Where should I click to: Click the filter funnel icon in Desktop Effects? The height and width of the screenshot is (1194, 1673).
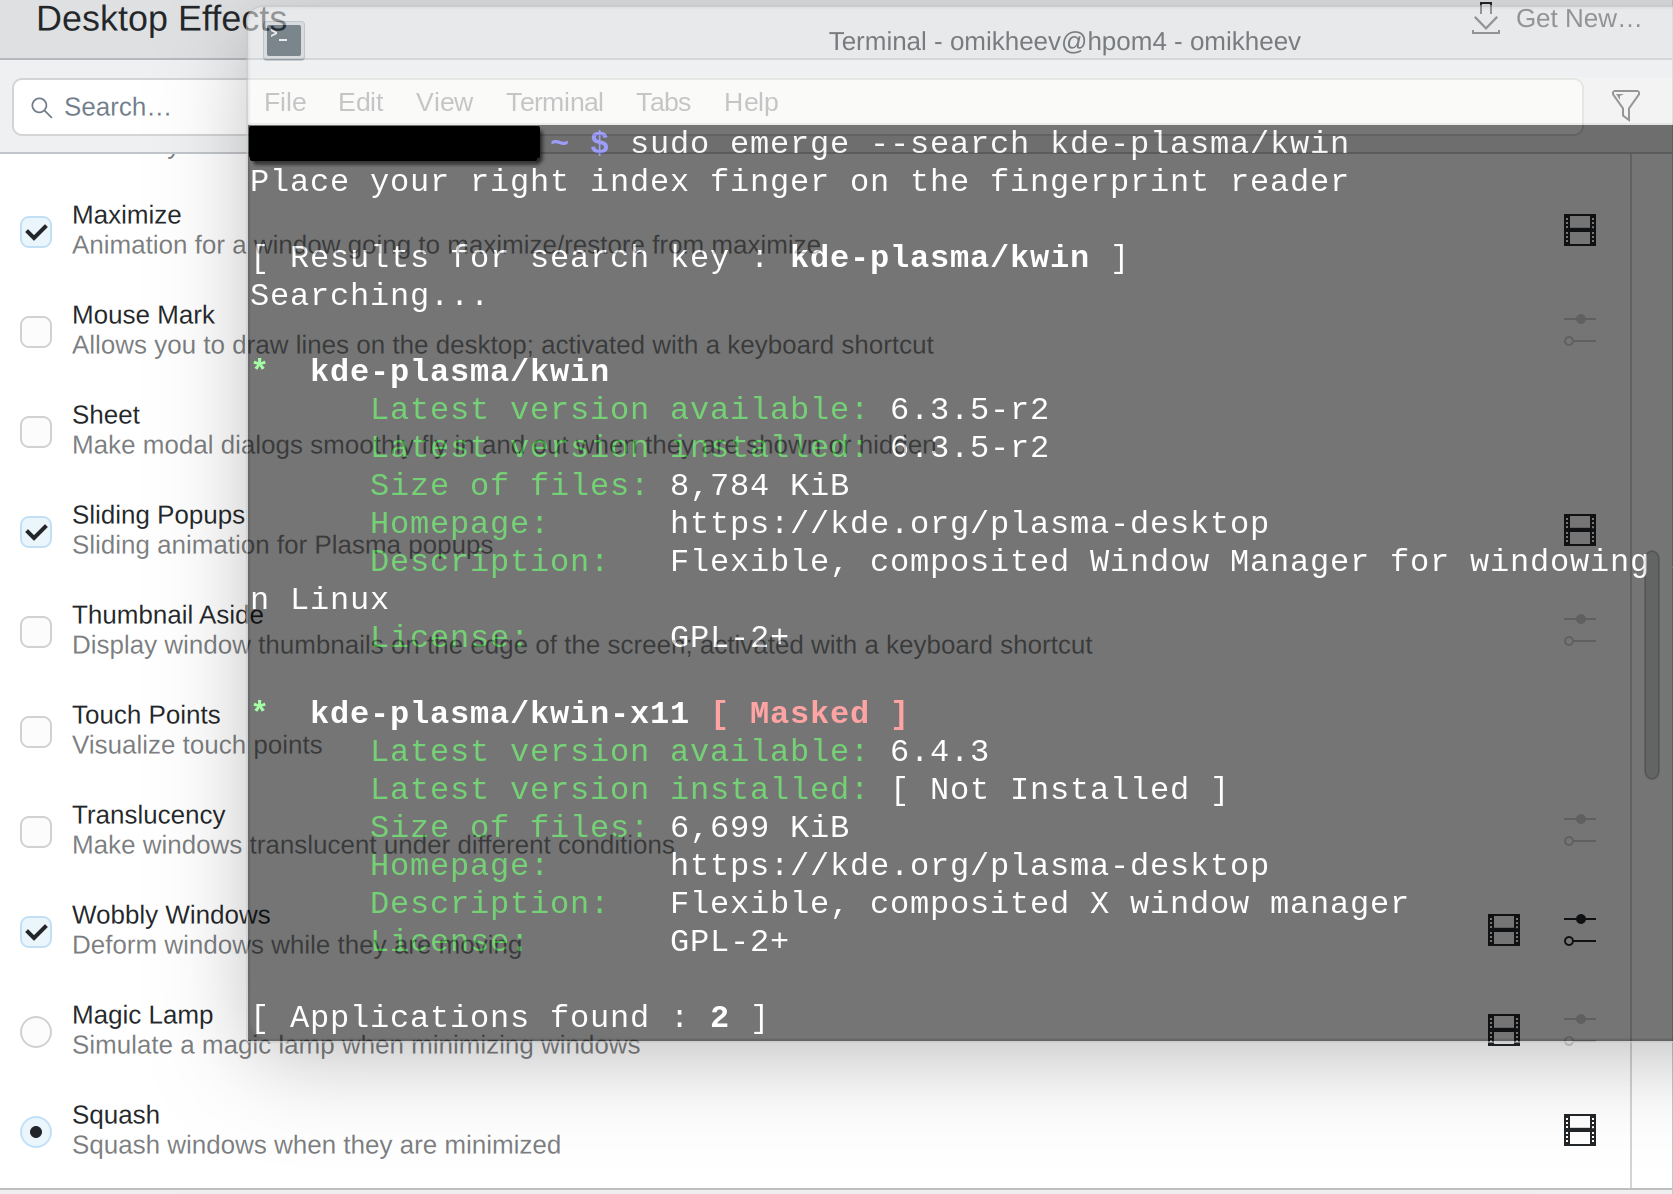(1626, 105)
